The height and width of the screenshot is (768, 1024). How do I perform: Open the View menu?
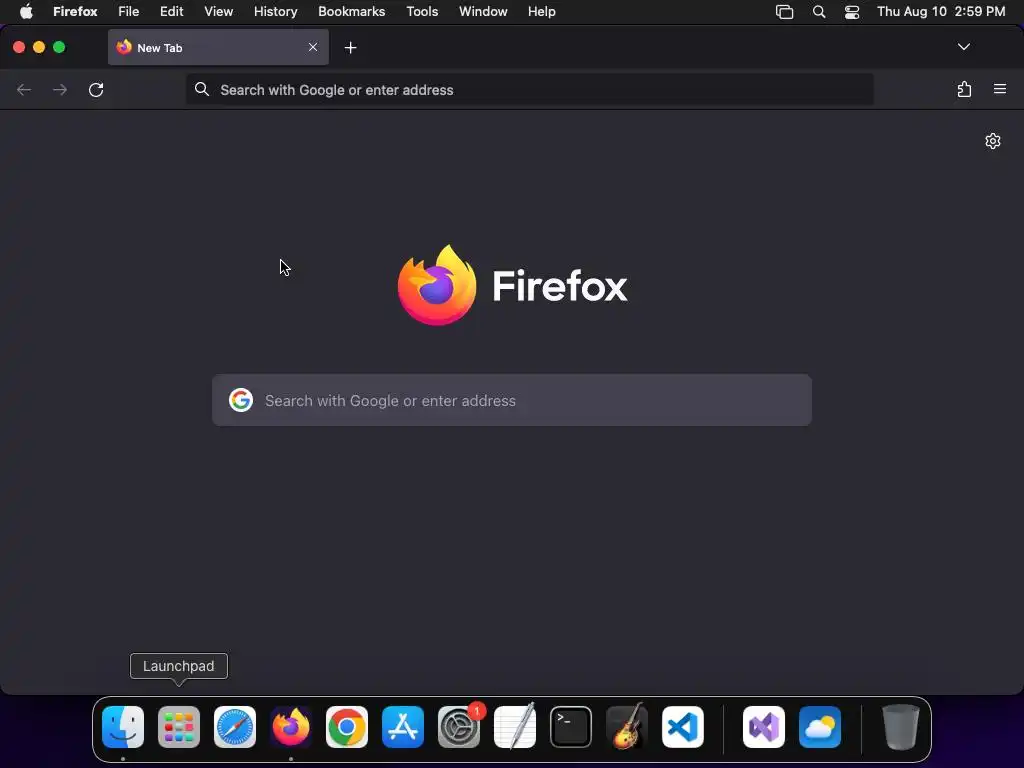point(219,12)
